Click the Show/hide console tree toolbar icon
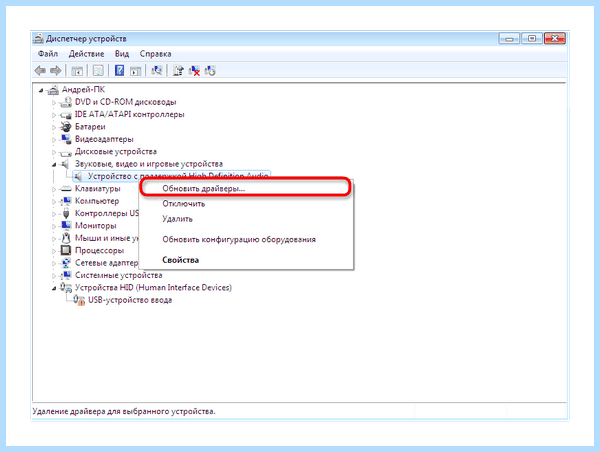This screenshot has height=452, width=600. (x=77, y=71)
